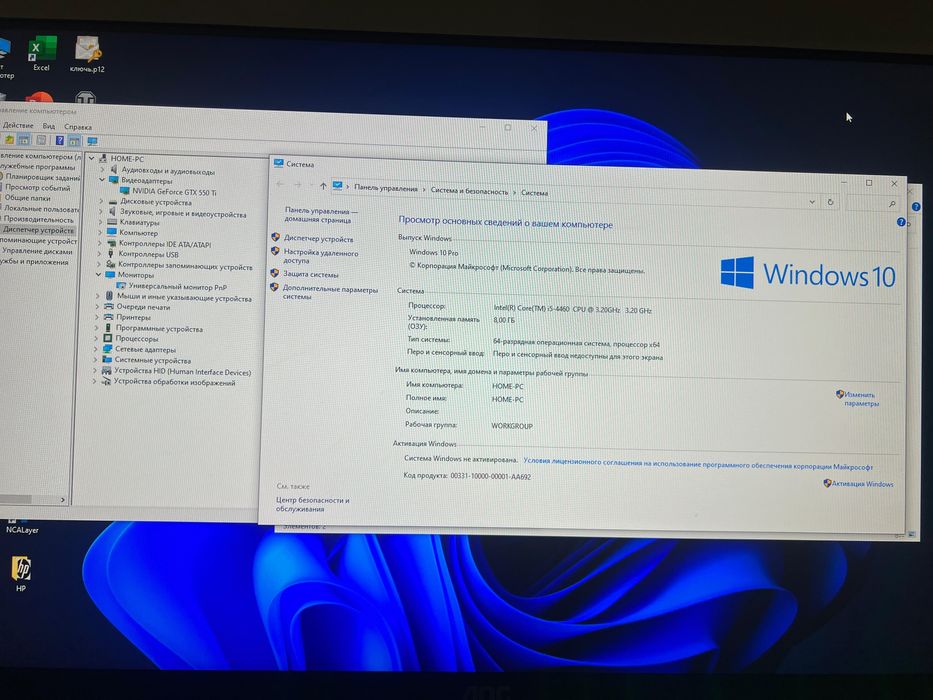Click the shield icon beside Настройка удаленного доступа

pos(275,251)
